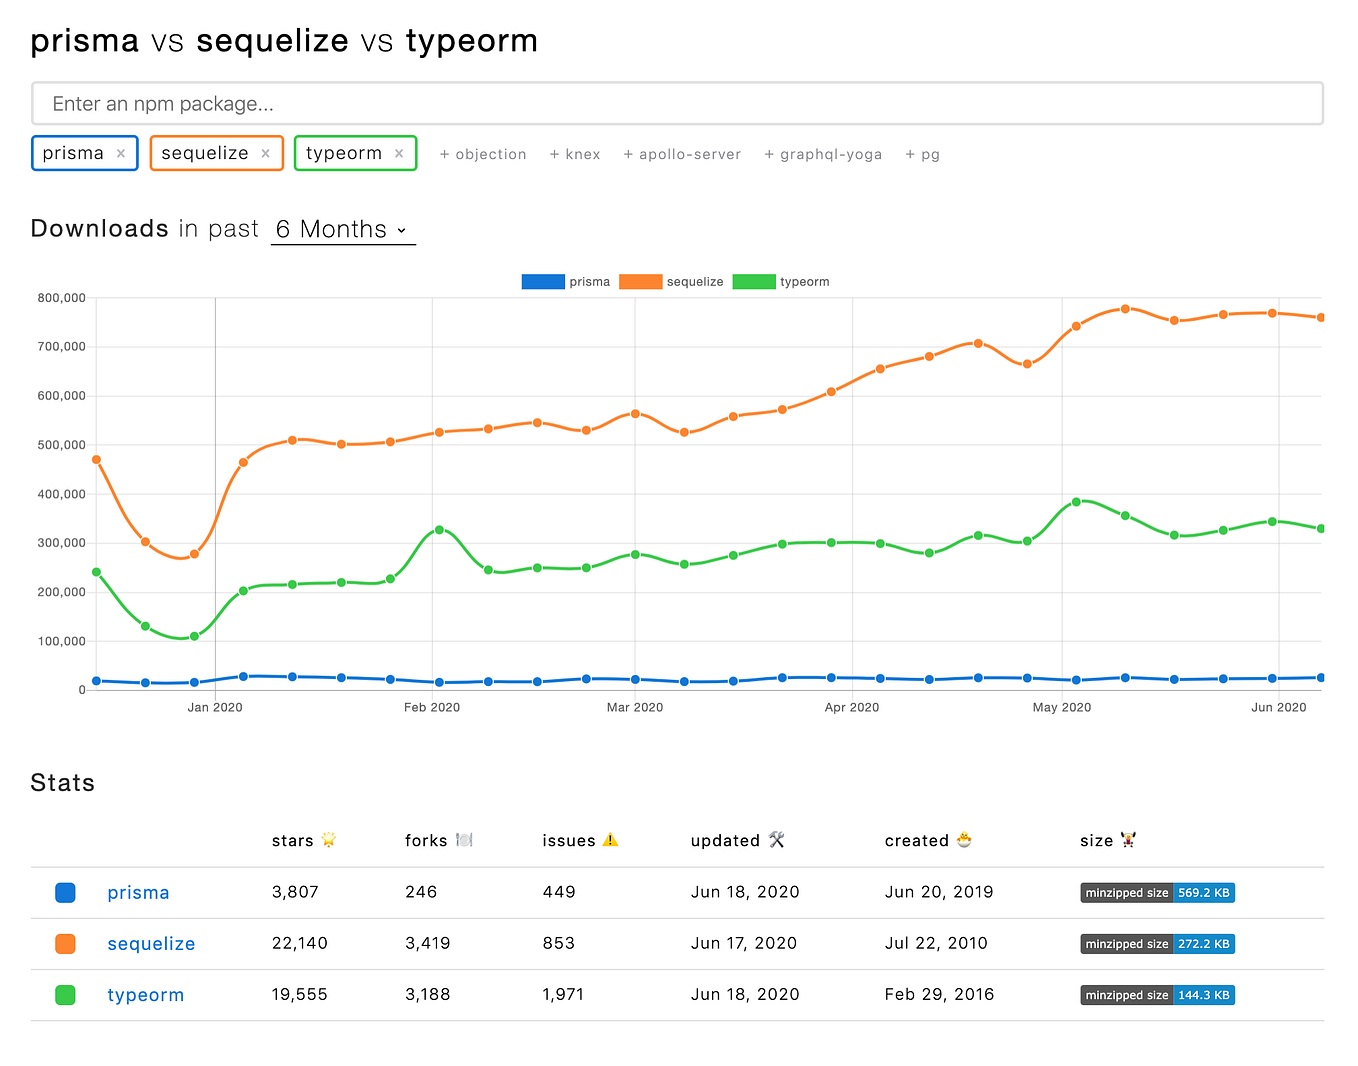Remove typeorm from the comparison
The width and height of the screenshot is (1358, 1066).
[x=399, y=152]
